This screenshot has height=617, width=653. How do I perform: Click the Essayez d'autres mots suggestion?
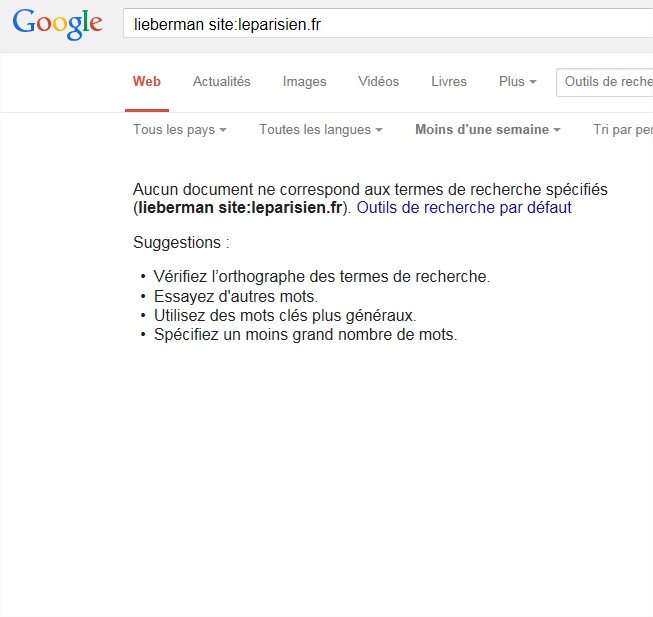[x=236, y=296]
